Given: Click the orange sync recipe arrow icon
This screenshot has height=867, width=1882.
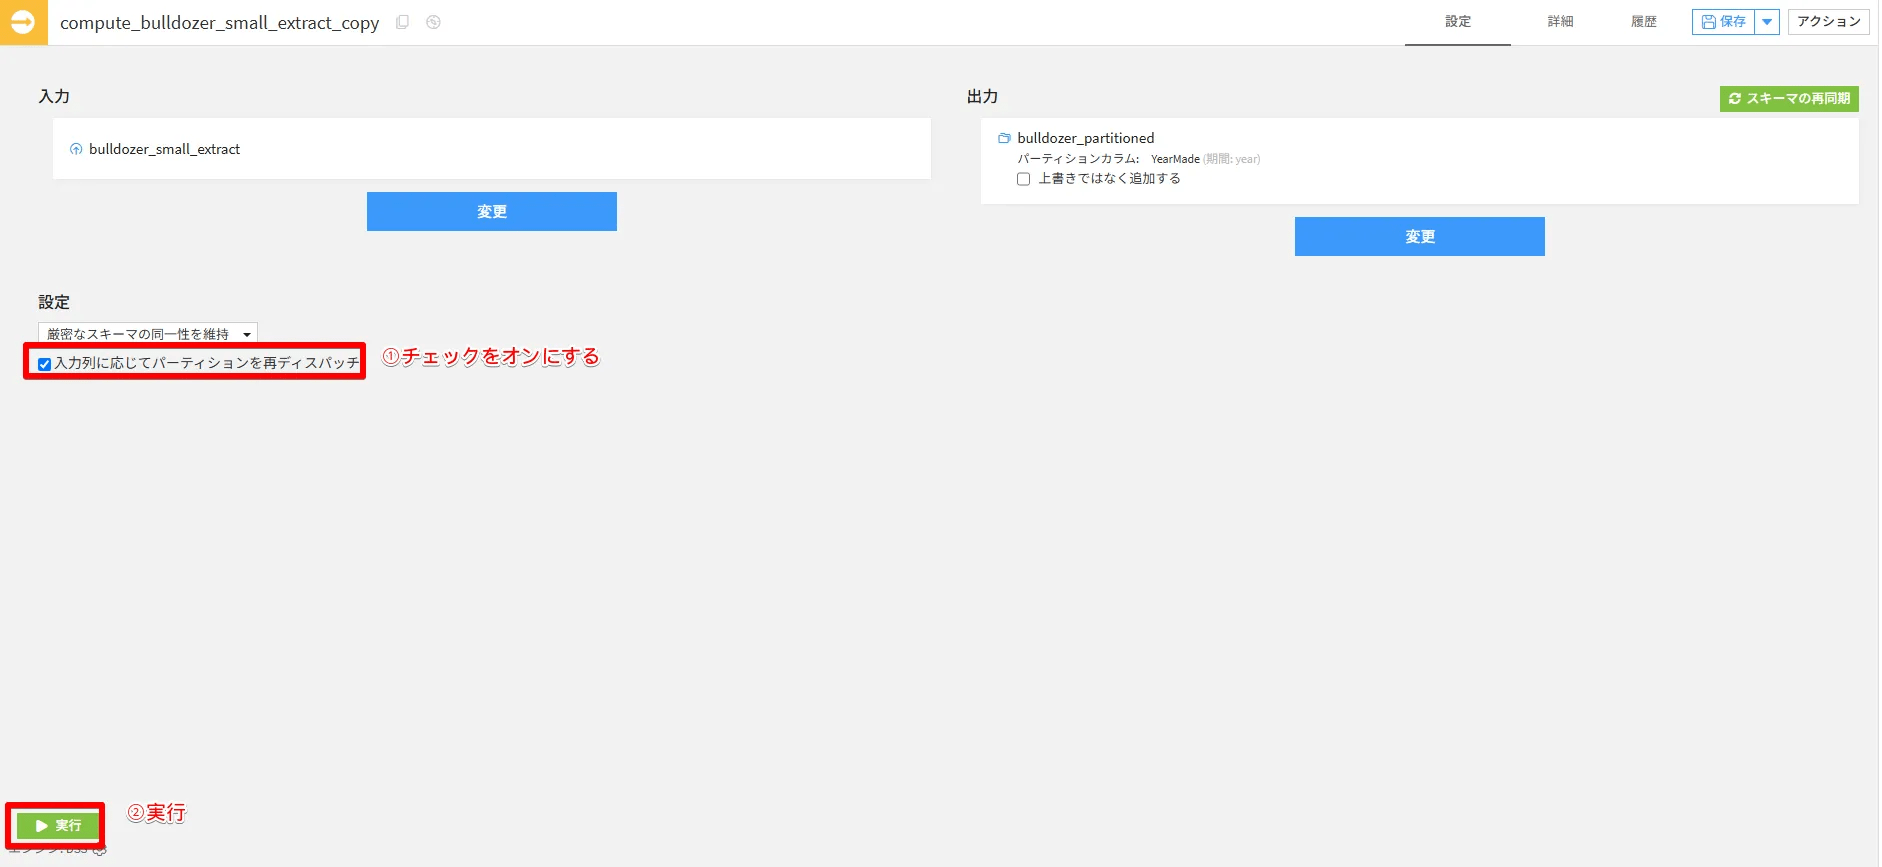Looking at the screenshot, I should click(23, 22).
